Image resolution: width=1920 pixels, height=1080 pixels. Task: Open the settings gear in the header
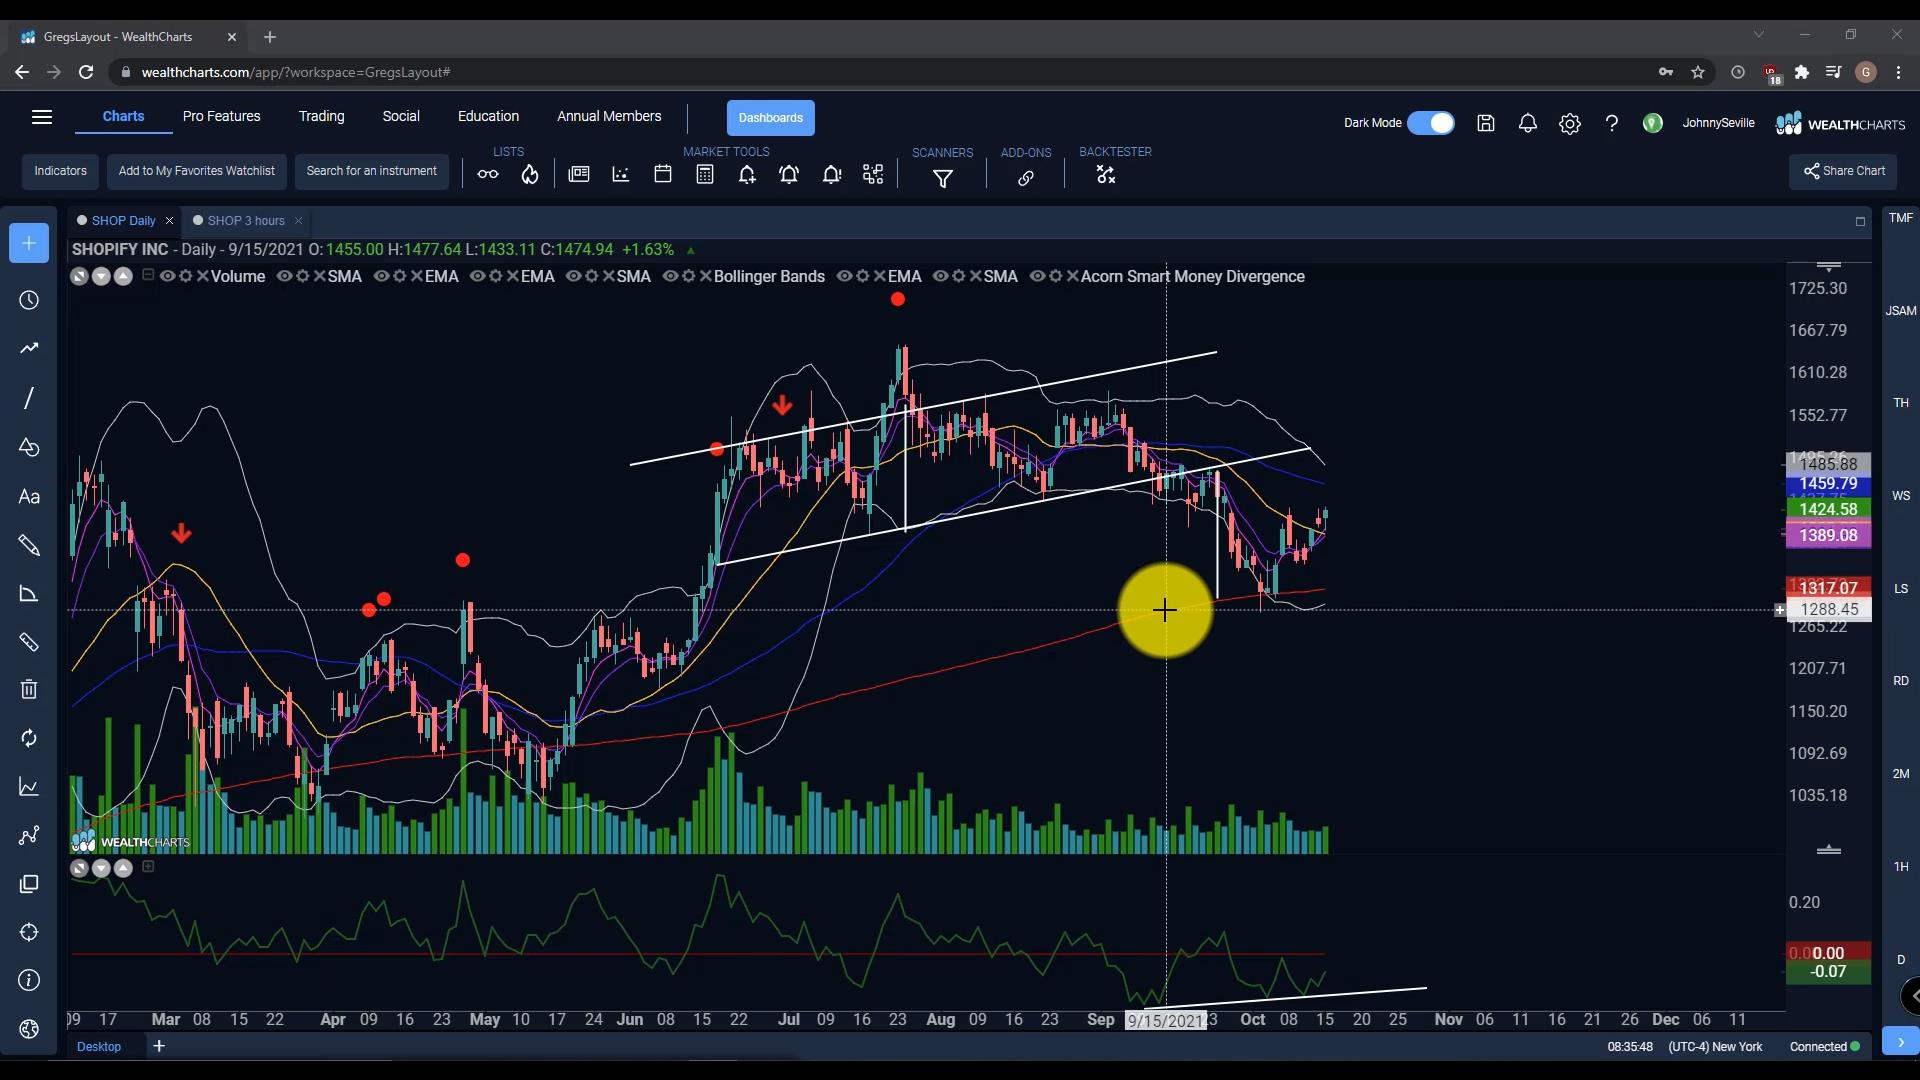pos(1570,123)
